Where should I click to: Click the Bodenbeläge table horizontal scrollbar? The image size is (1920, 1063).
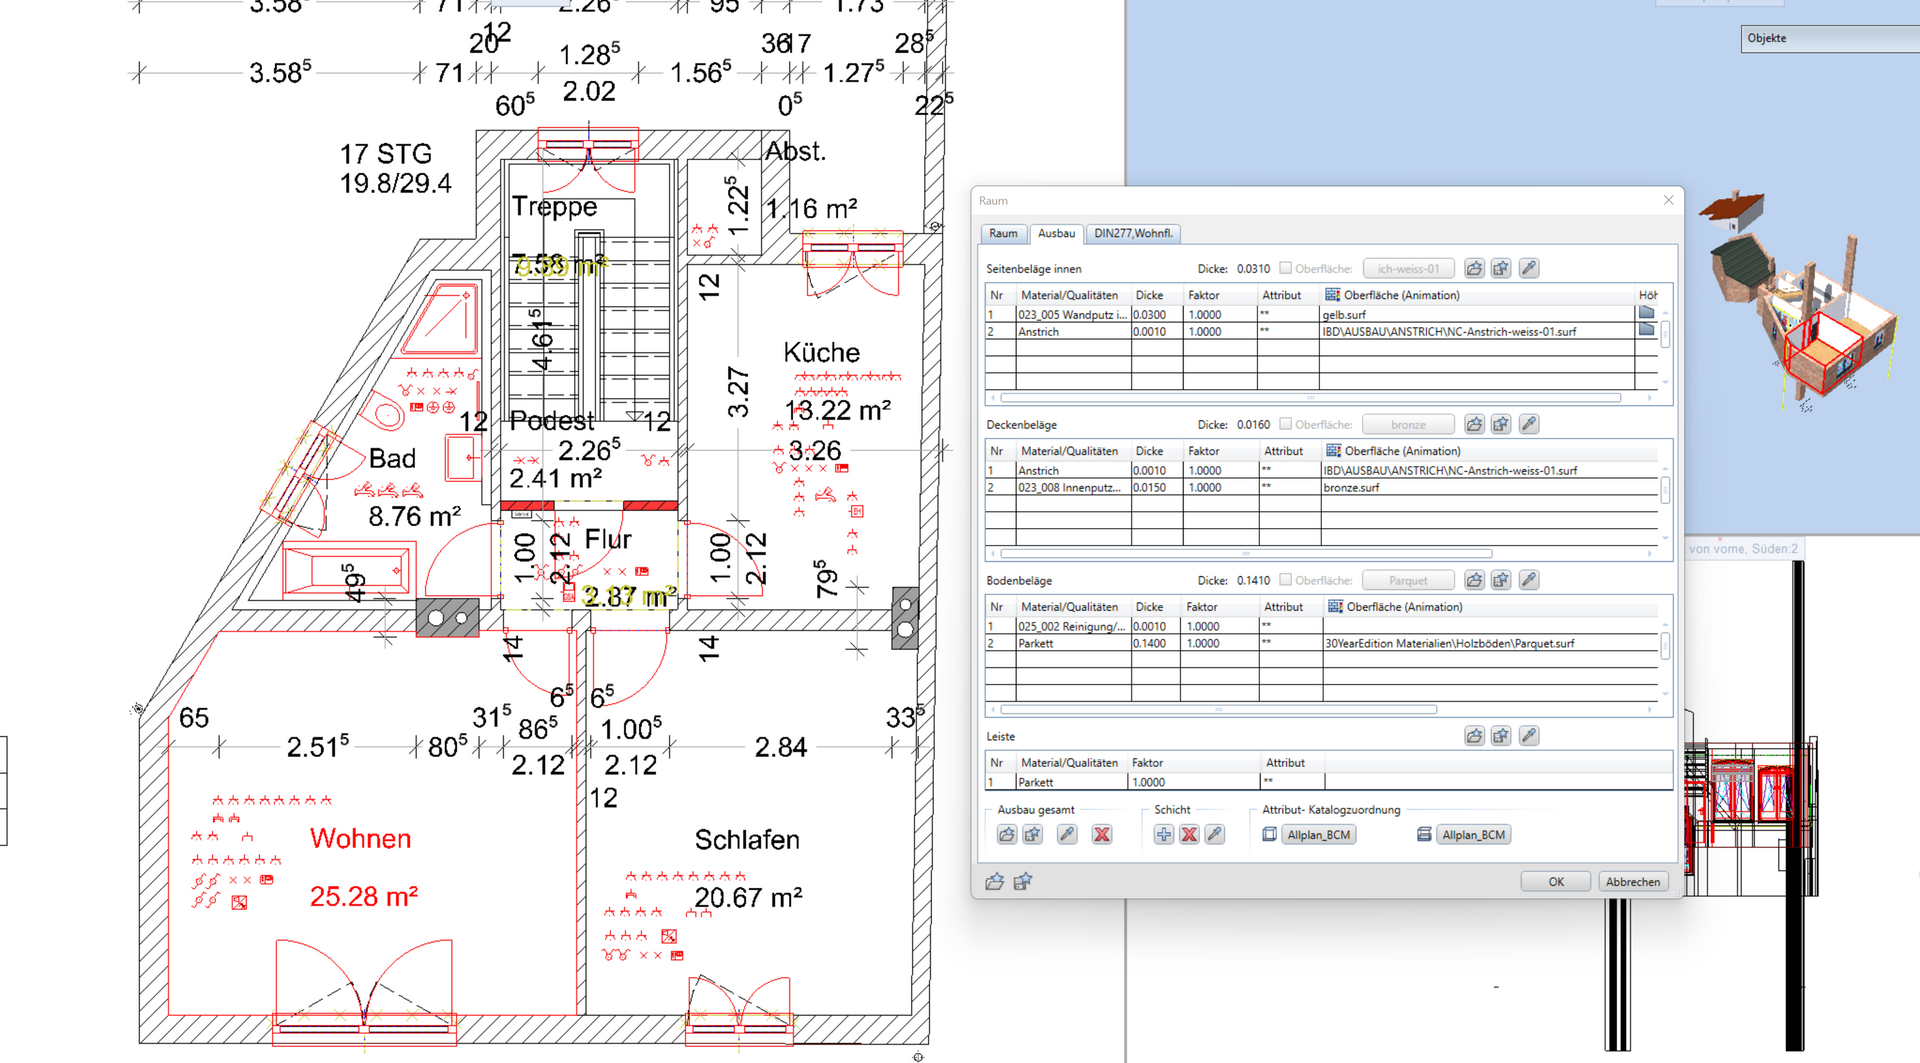click(1218, 709)
